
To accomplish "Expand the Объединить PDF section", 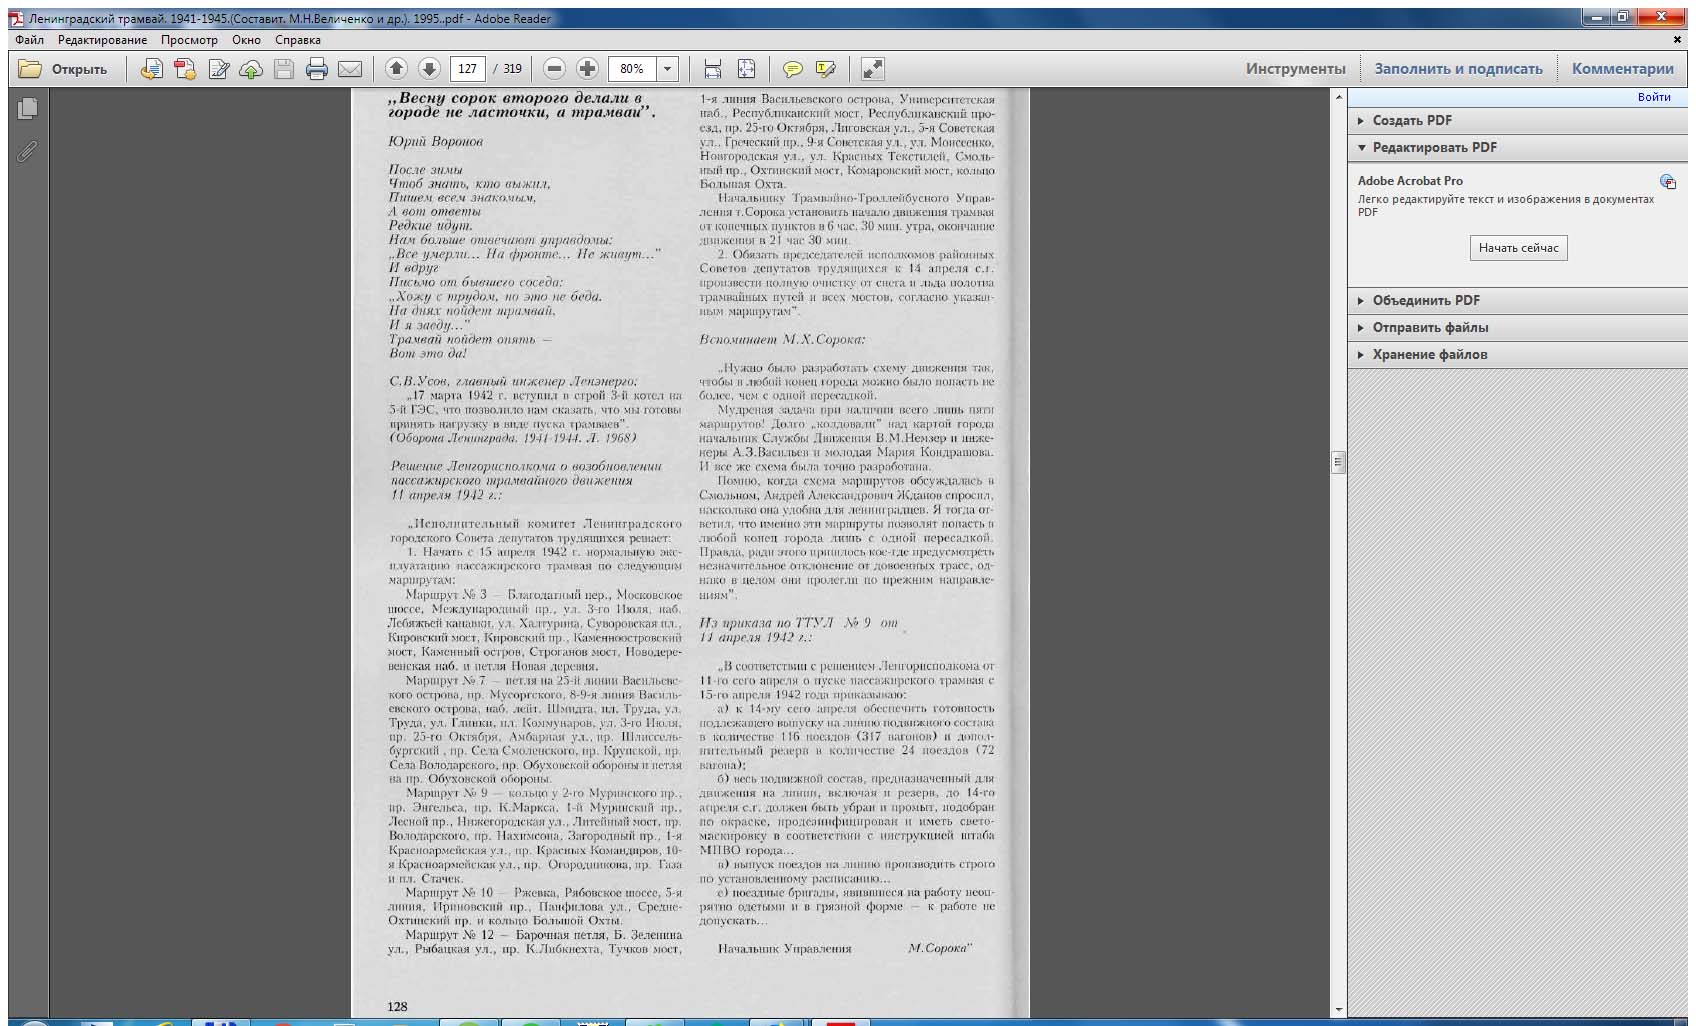I will point(1426,300).
